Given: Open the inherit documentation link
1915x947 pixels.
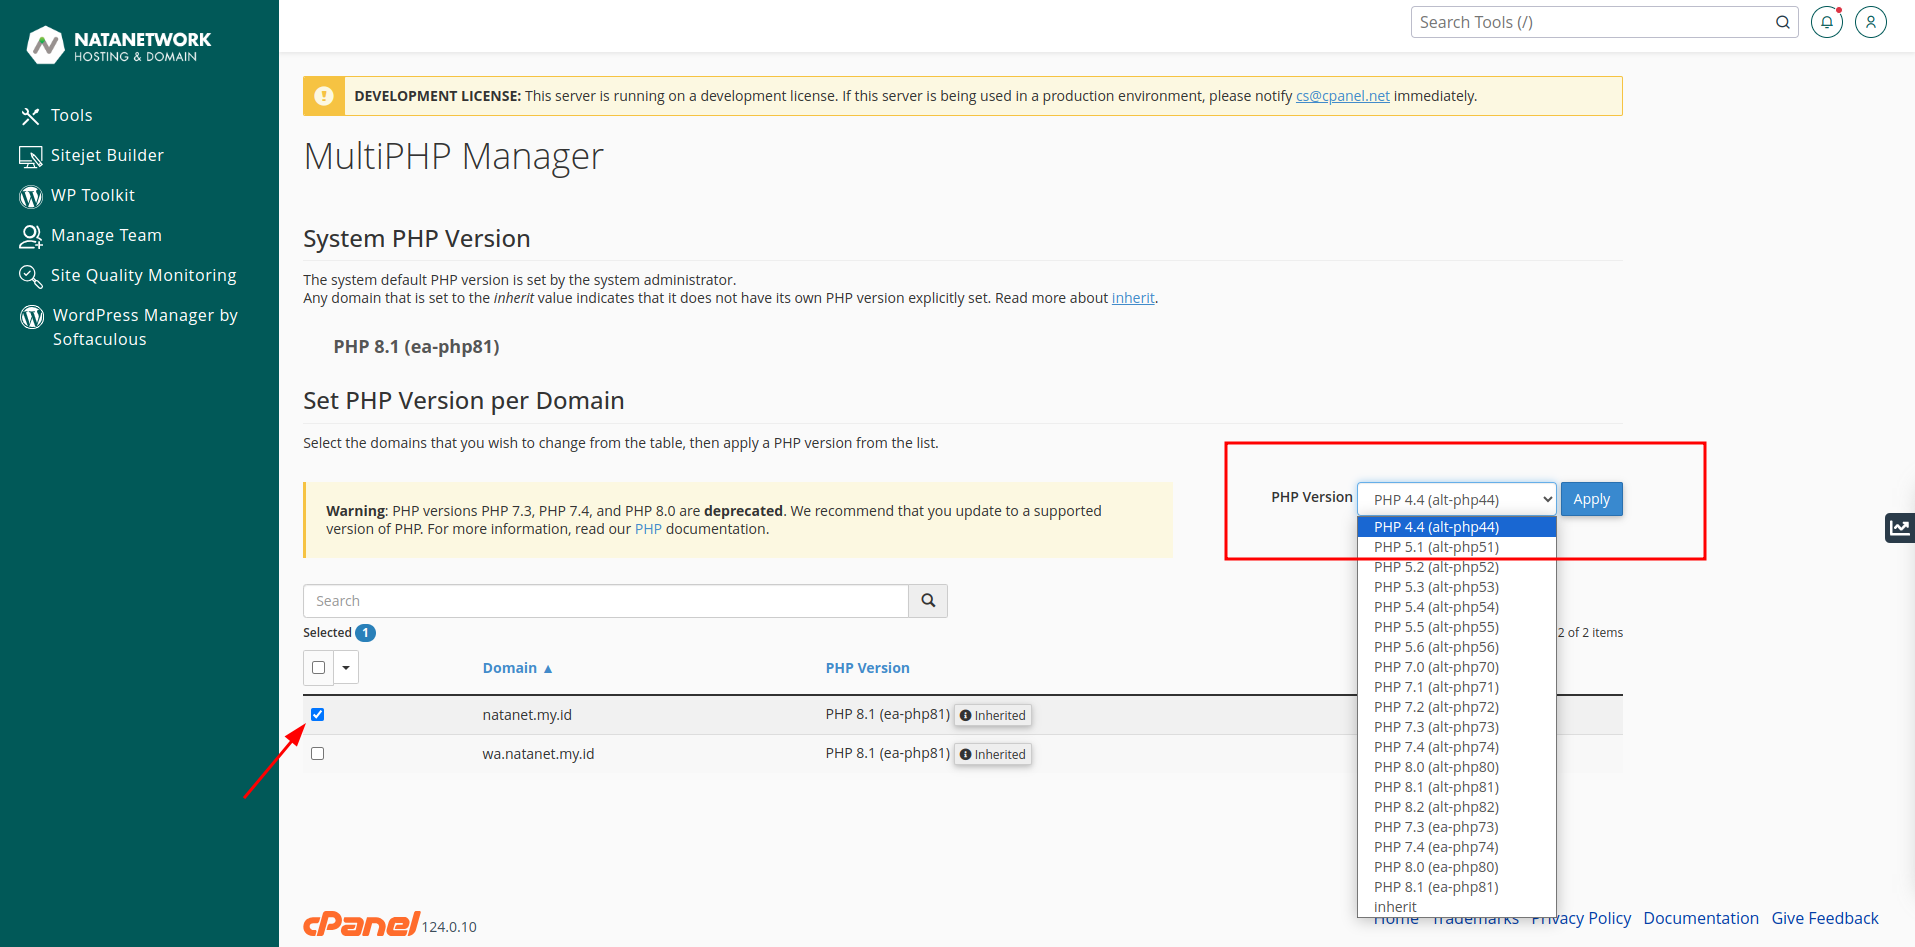Looking at the screenshot, I should (1133, 298).
